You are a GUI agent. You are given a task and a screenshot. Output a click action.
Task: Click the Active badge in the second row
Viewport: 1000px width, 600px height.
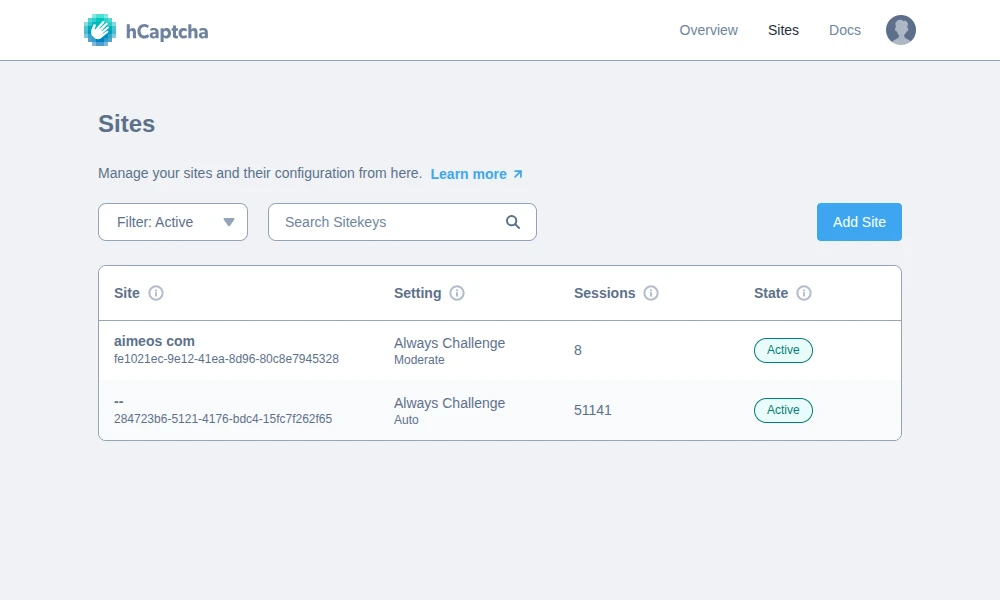783,410
